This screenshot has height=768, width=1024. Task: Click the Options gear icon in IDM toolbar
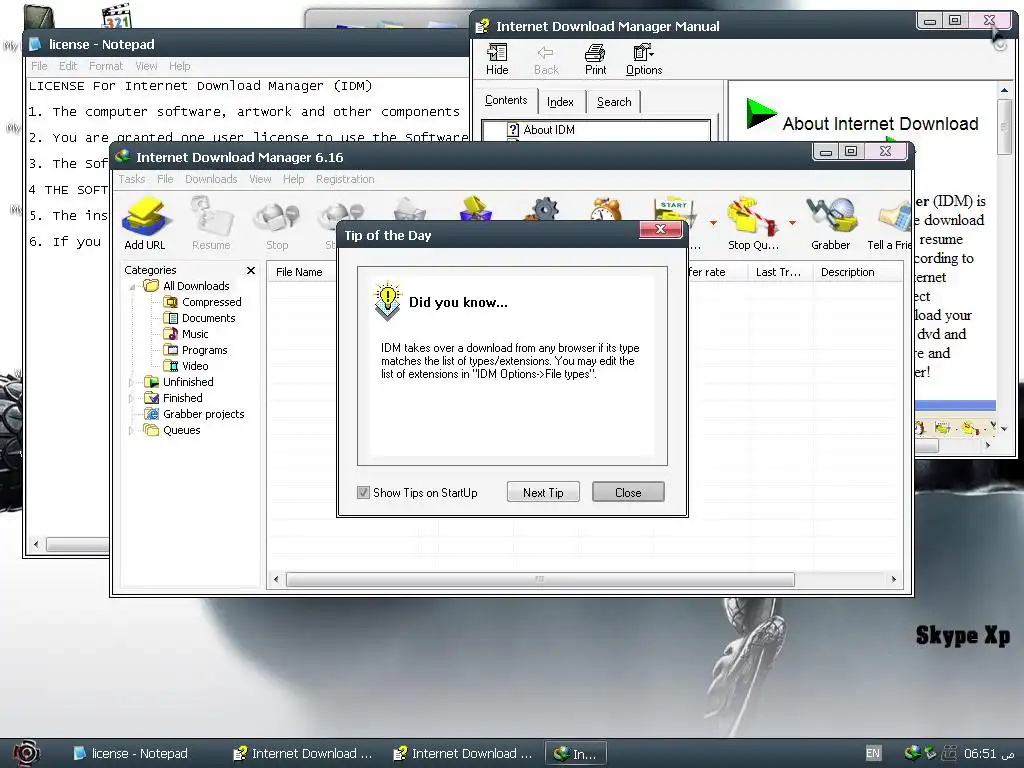pyautogui.click(x=545, y=209)
